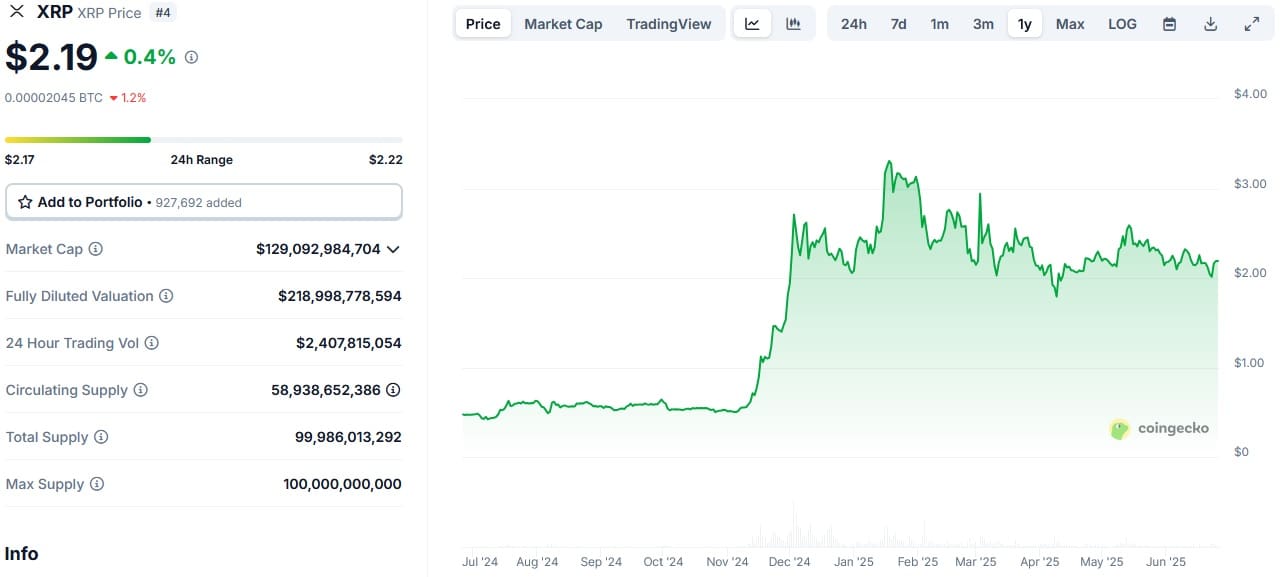Set chart range to 7d
This screenshot has height=577, width=1285.
pos(899,24)
